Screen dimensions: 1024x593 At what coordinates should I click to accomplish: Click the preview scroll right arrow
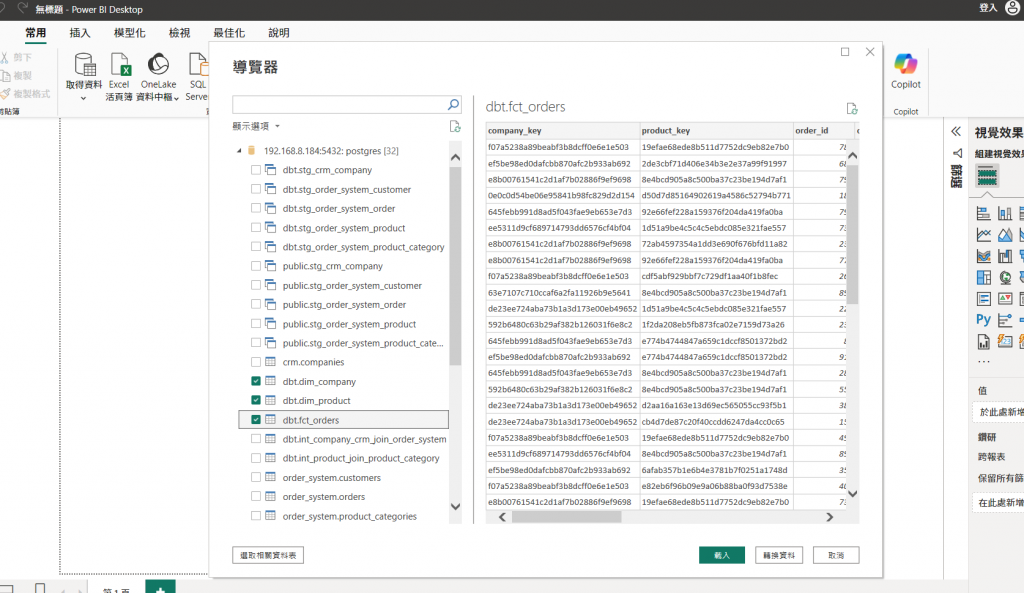(829, 517)
